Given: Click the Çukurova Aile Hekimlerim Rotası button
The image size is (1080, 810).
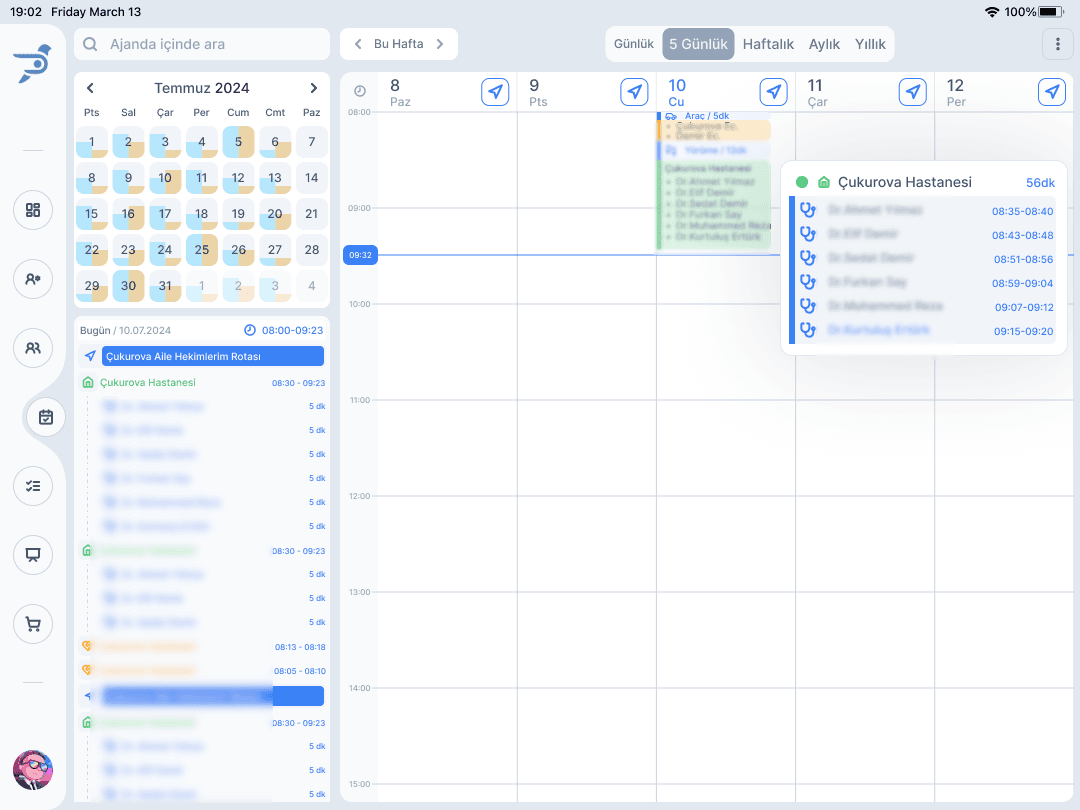Looking at the screenshot, I should [x=212, y=356].
